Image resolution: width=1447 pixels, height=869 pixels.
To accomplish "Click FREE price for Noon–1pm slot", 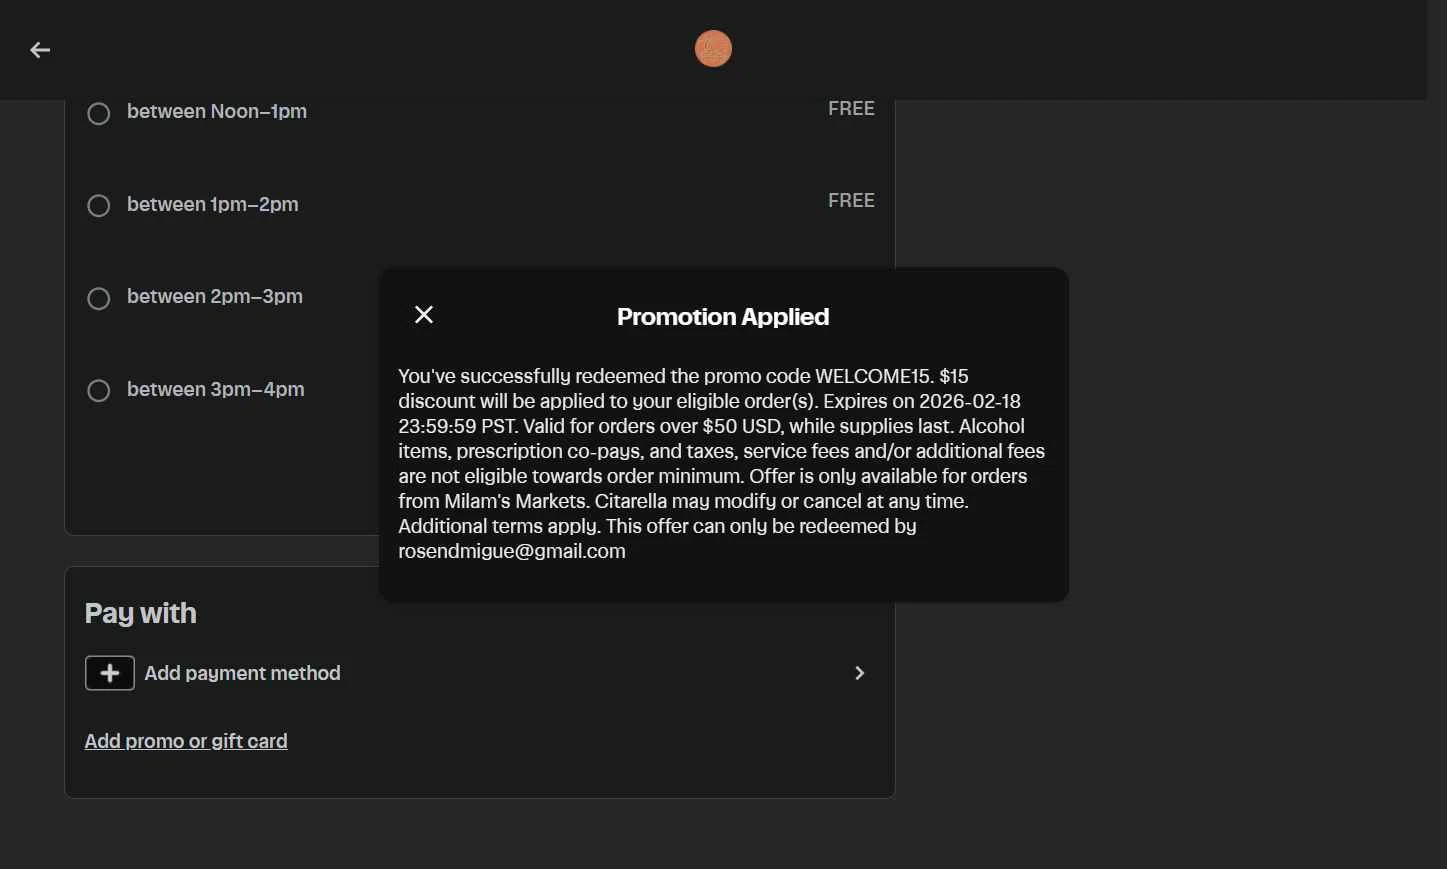I will [851, 108].
